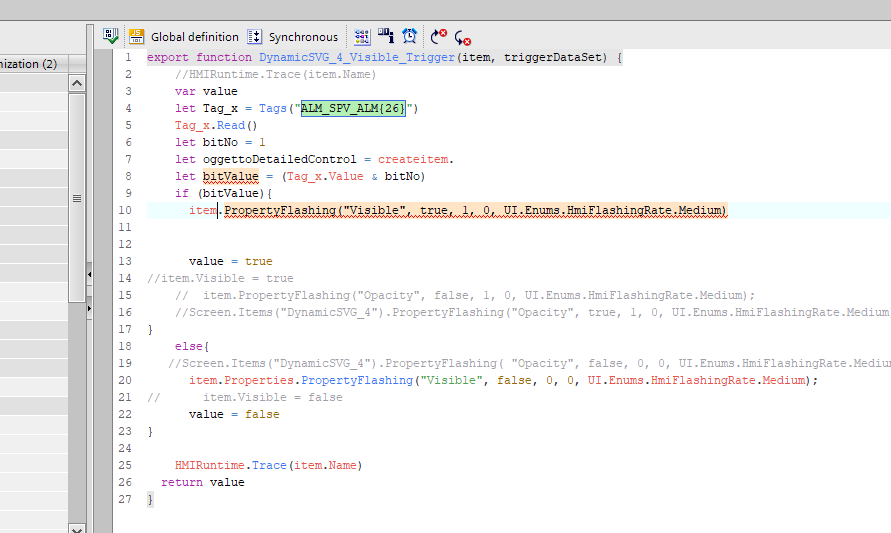Image resolution: width=891 pixels, height=533 pixels.
Task: Click the left panel scrollbar thumb grip
Action: [x=76, y=199]
